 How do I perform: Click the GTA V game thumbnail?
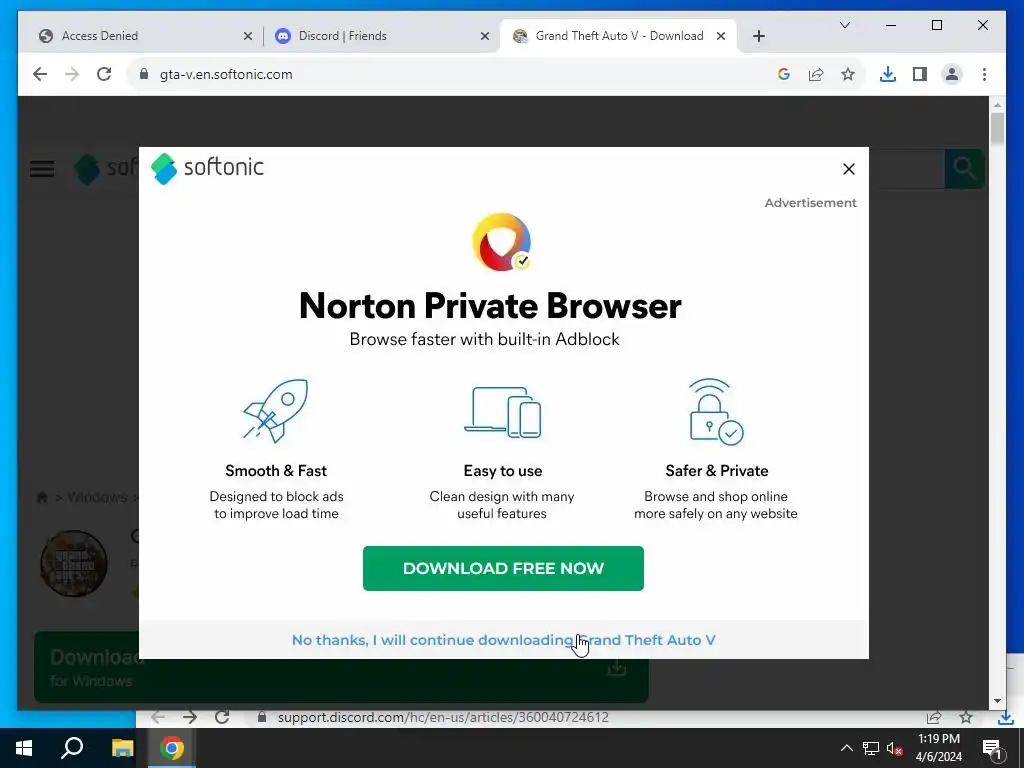[x=73, y=563]
